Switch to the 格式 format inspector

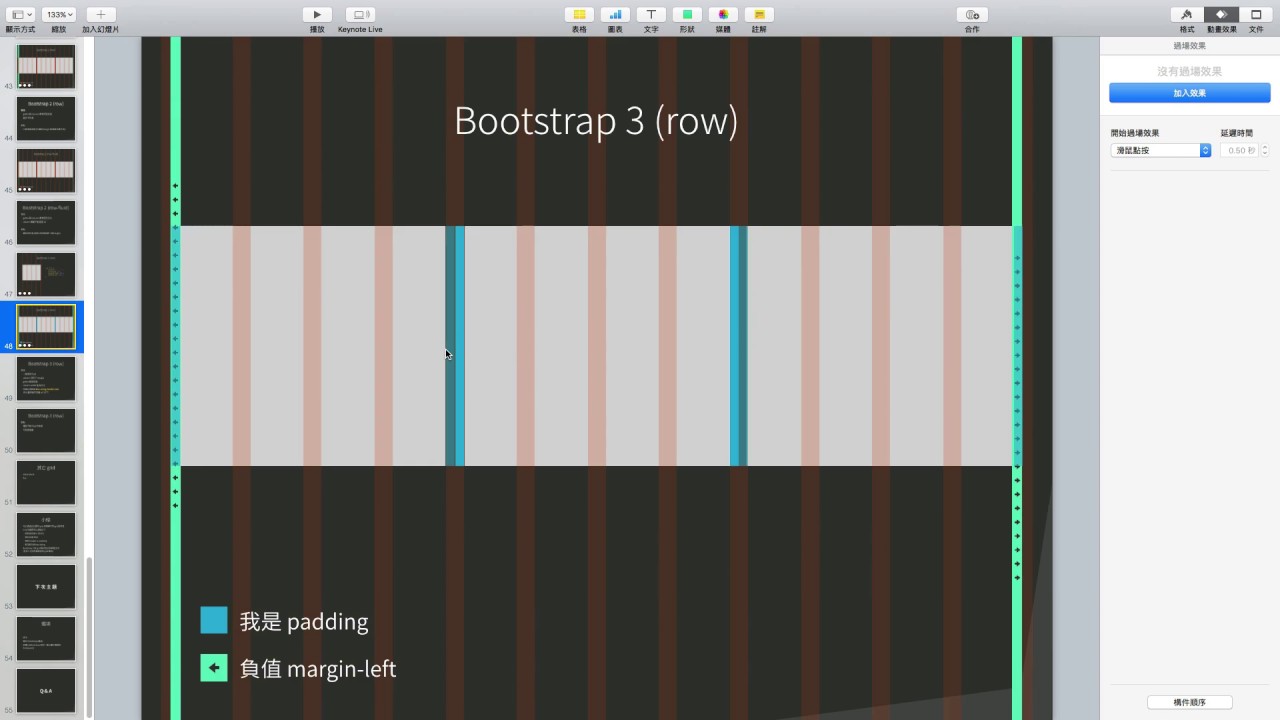[1187, 15]
